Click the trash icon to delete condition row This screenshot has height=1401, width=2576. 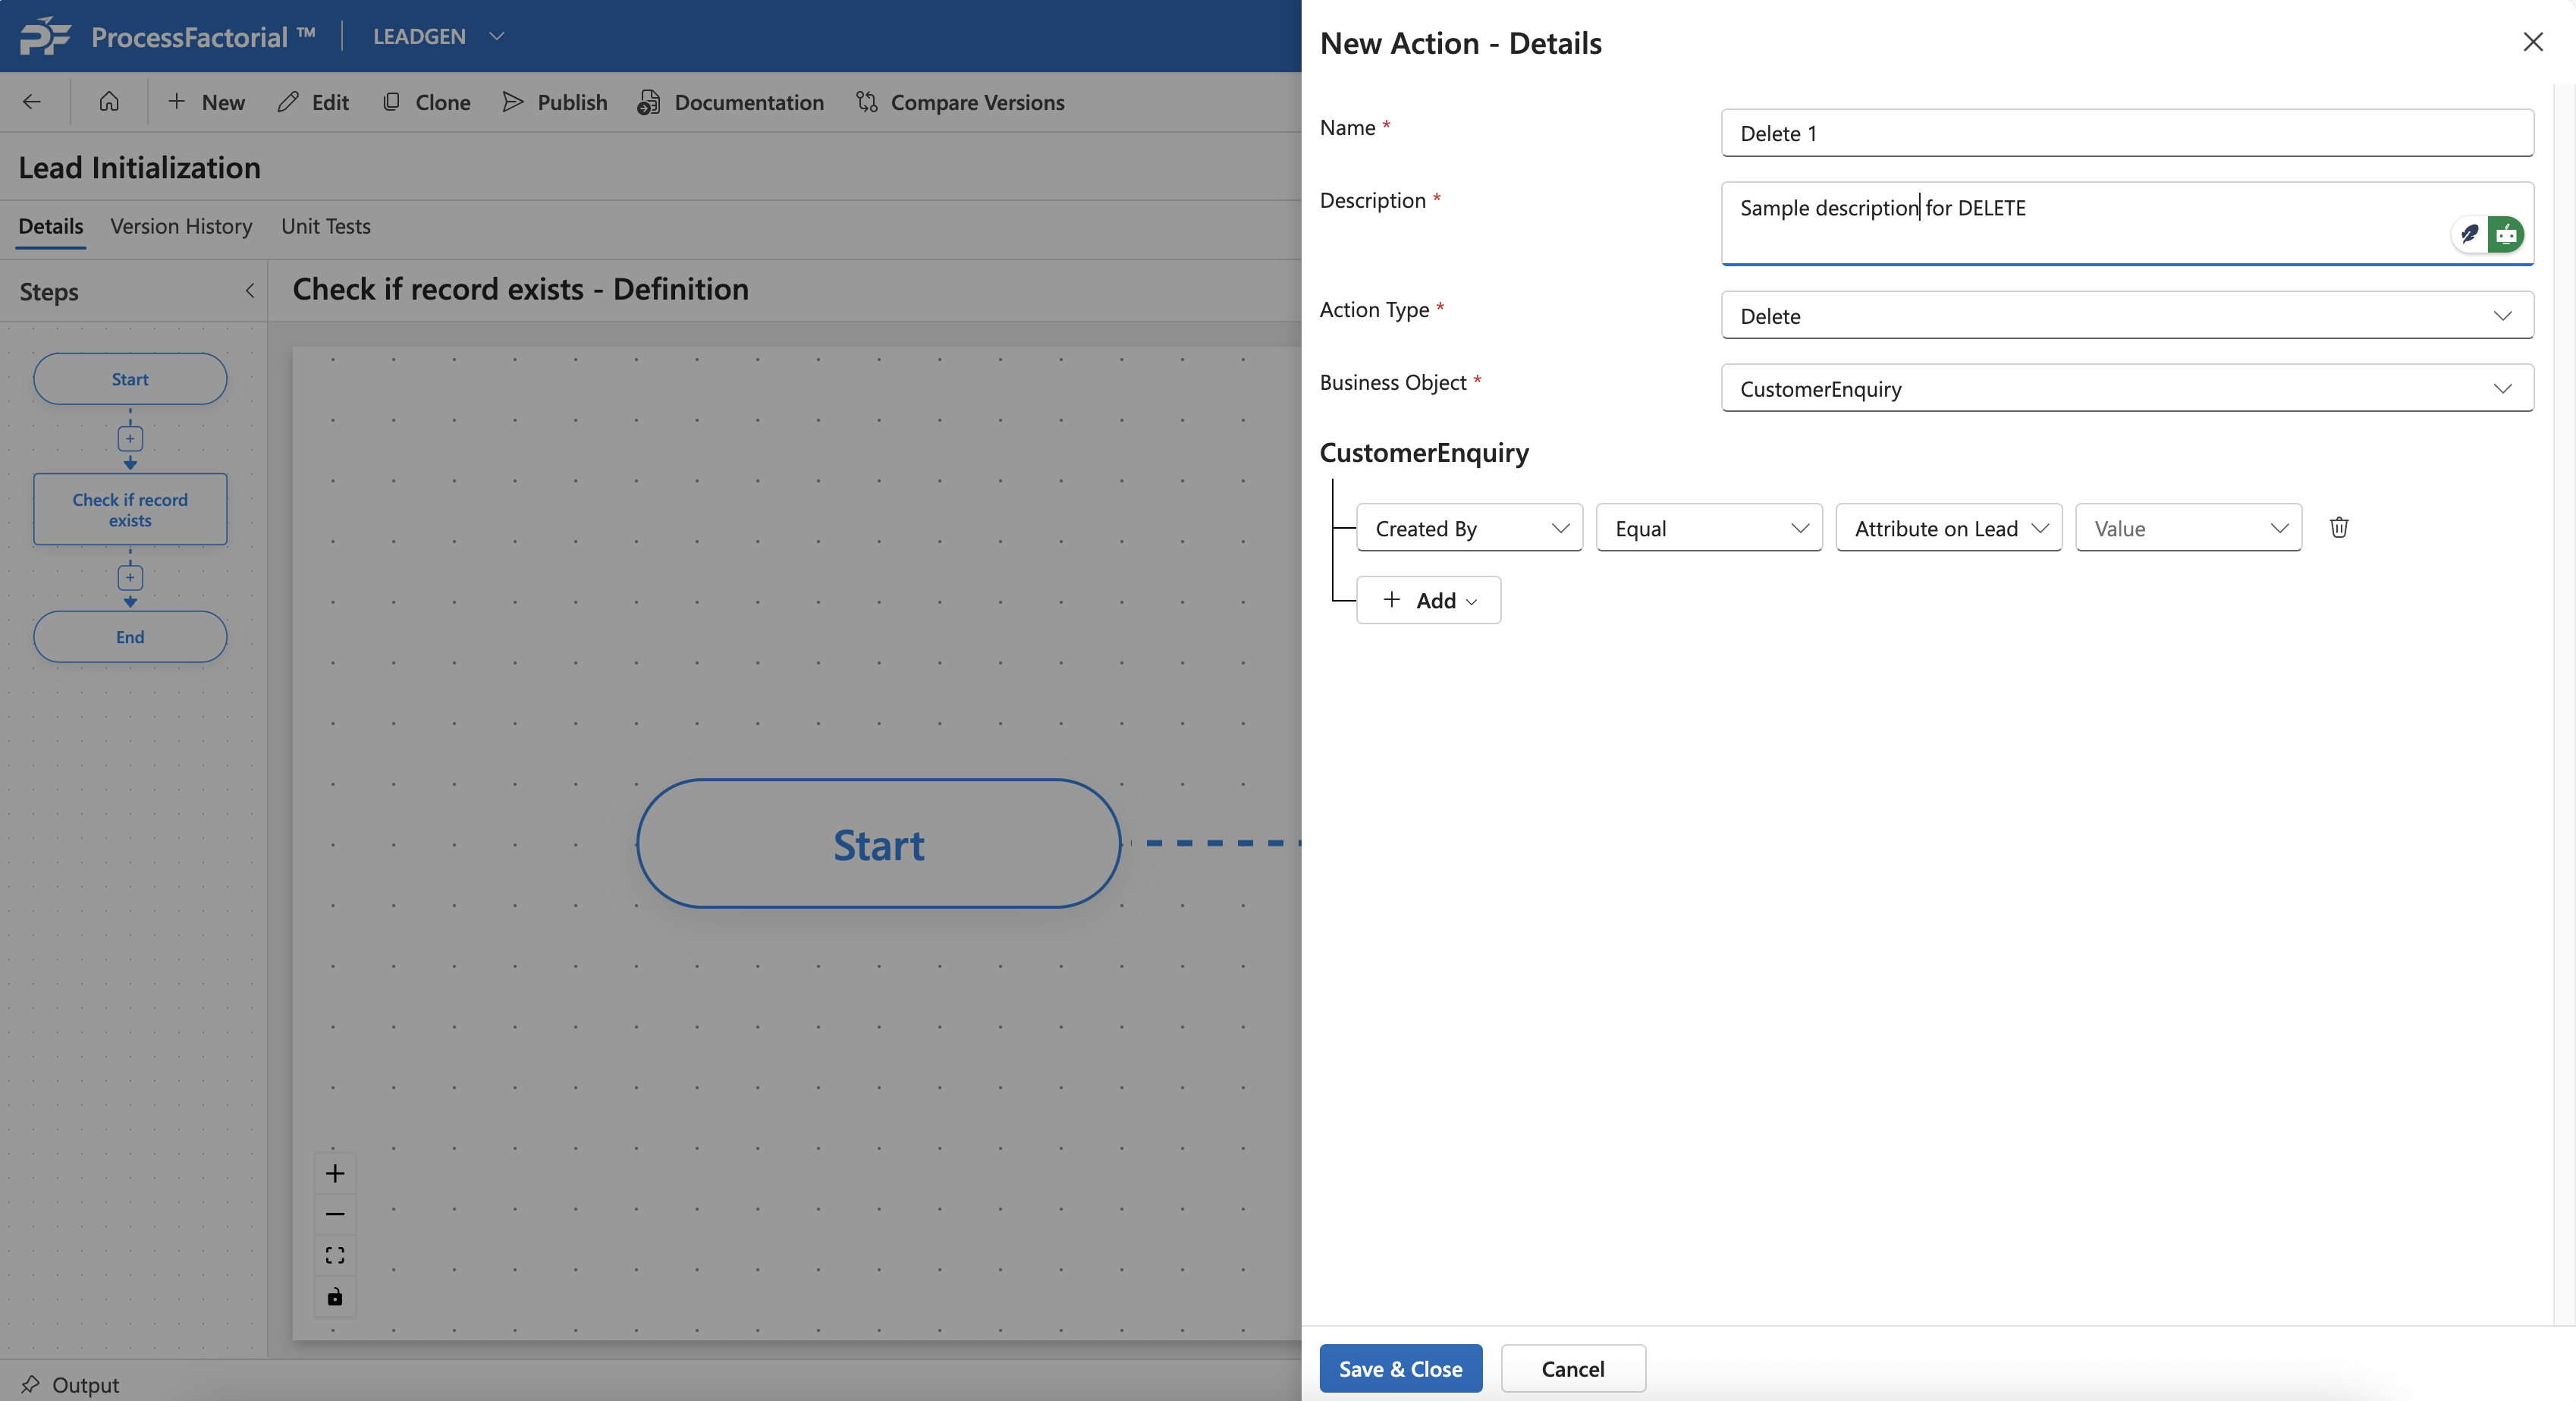(x=2338, y=527)
